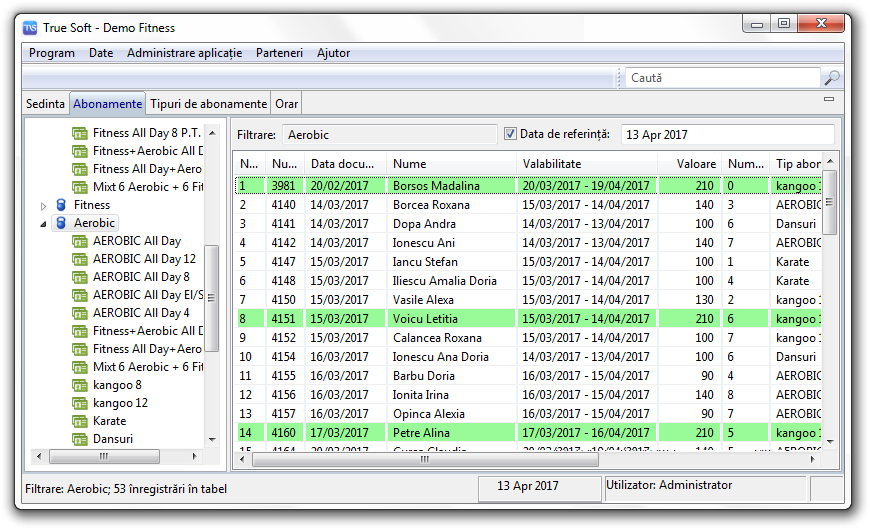870x530 pixels.
Task: Click the table horizontal scrollbar thumb
Action: pos(424,460)
